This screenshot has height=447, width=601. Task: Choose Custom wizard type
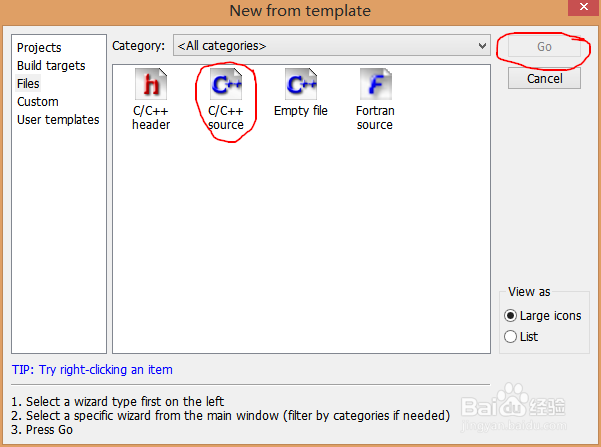(x=38, y=102)
